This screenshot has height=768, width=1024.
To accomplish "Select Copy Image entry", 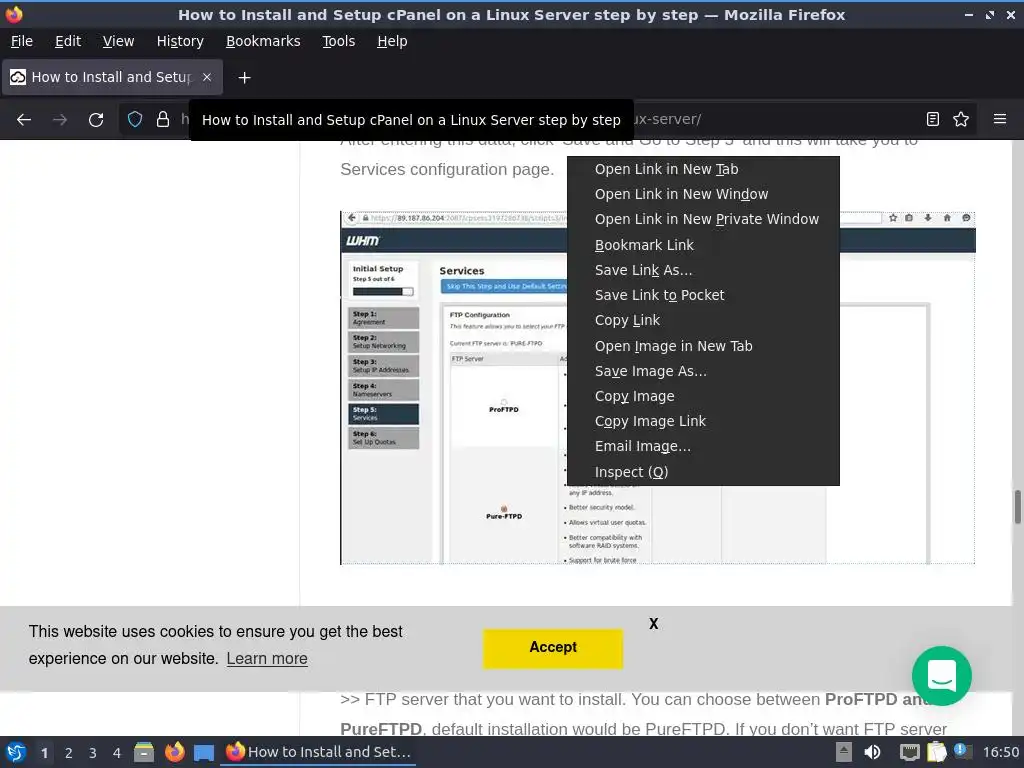I will point(703,396).
